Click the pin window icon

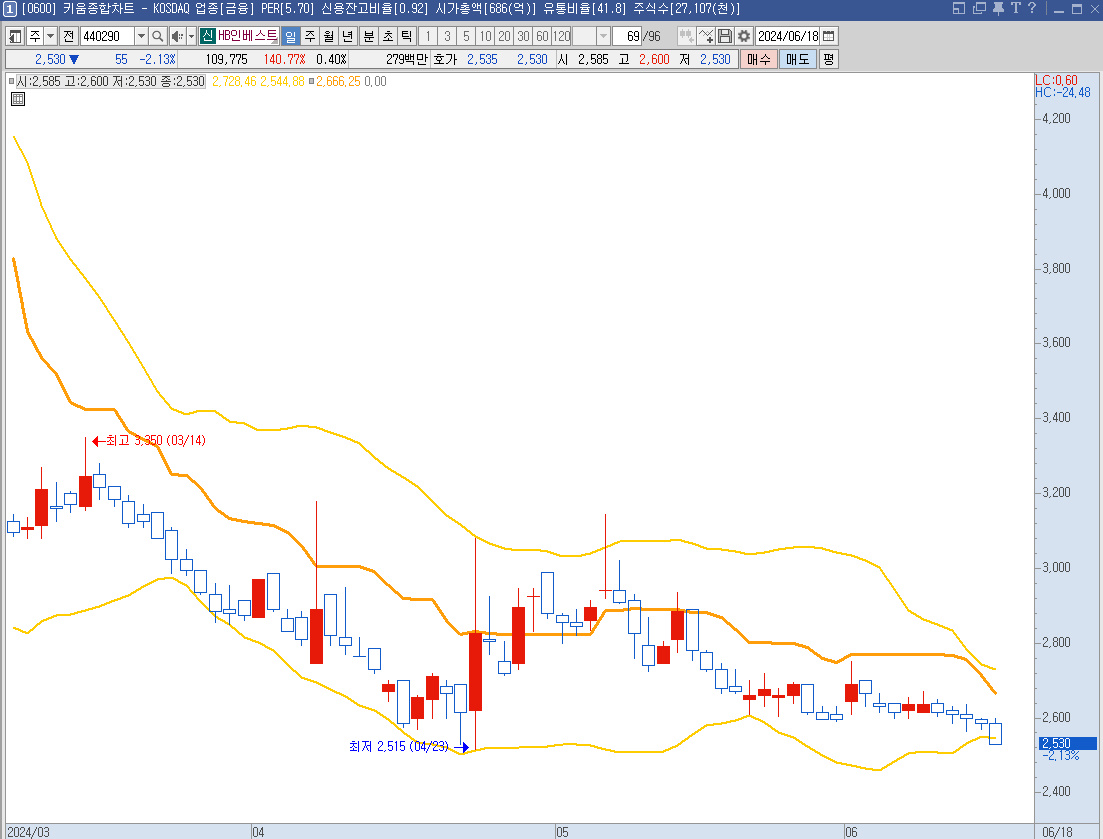pos(998,8)
